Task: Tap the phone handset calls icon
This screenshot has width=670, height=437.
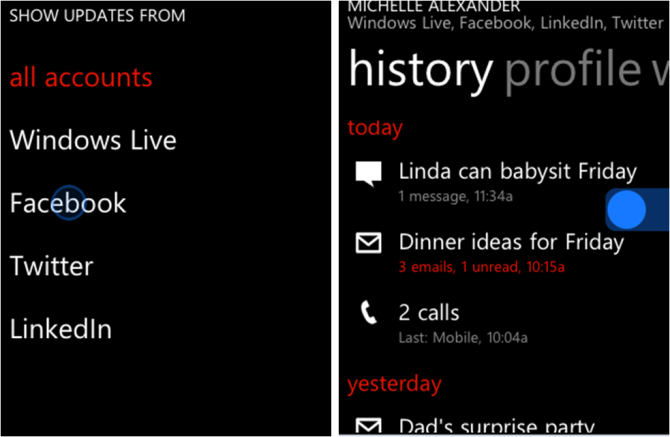Action: [368, 313]
